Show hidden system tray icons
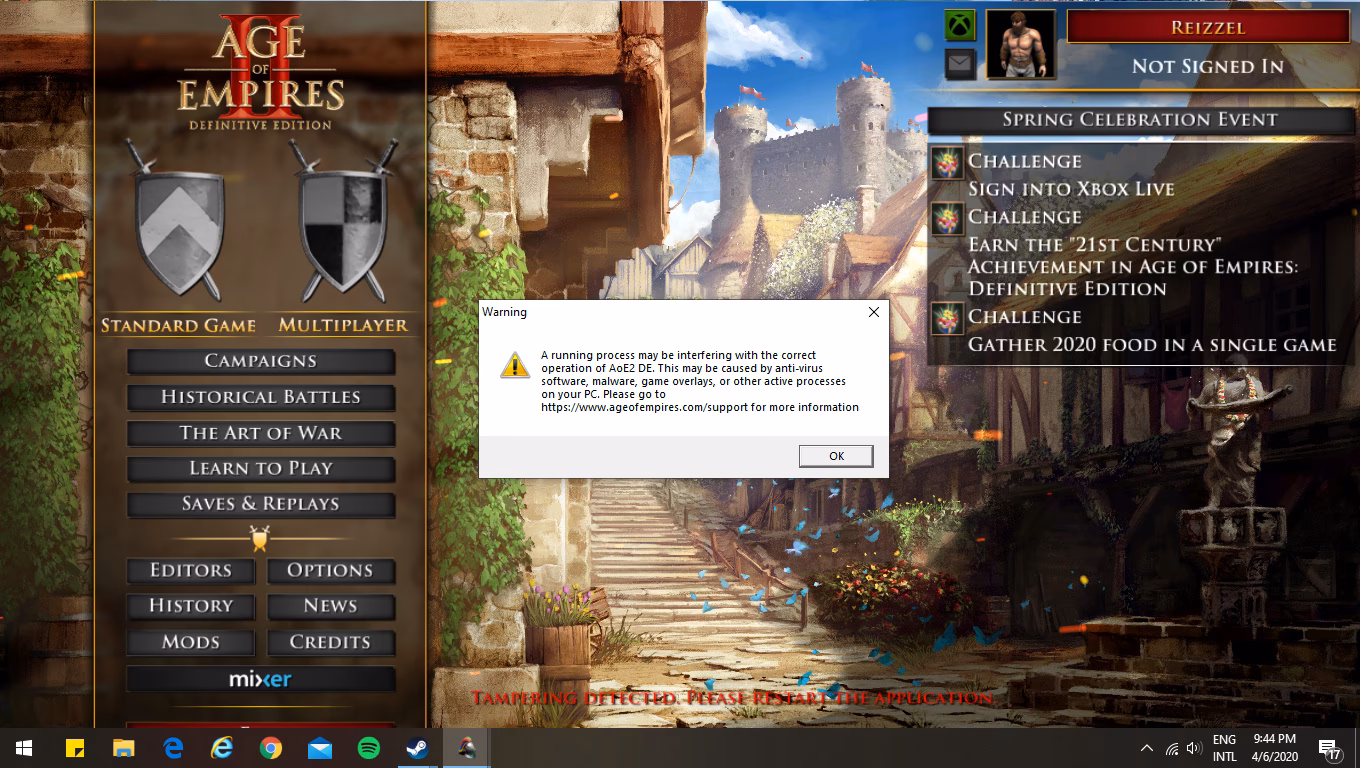This screenshot has height=768, width=1360. pos(1146,748)
